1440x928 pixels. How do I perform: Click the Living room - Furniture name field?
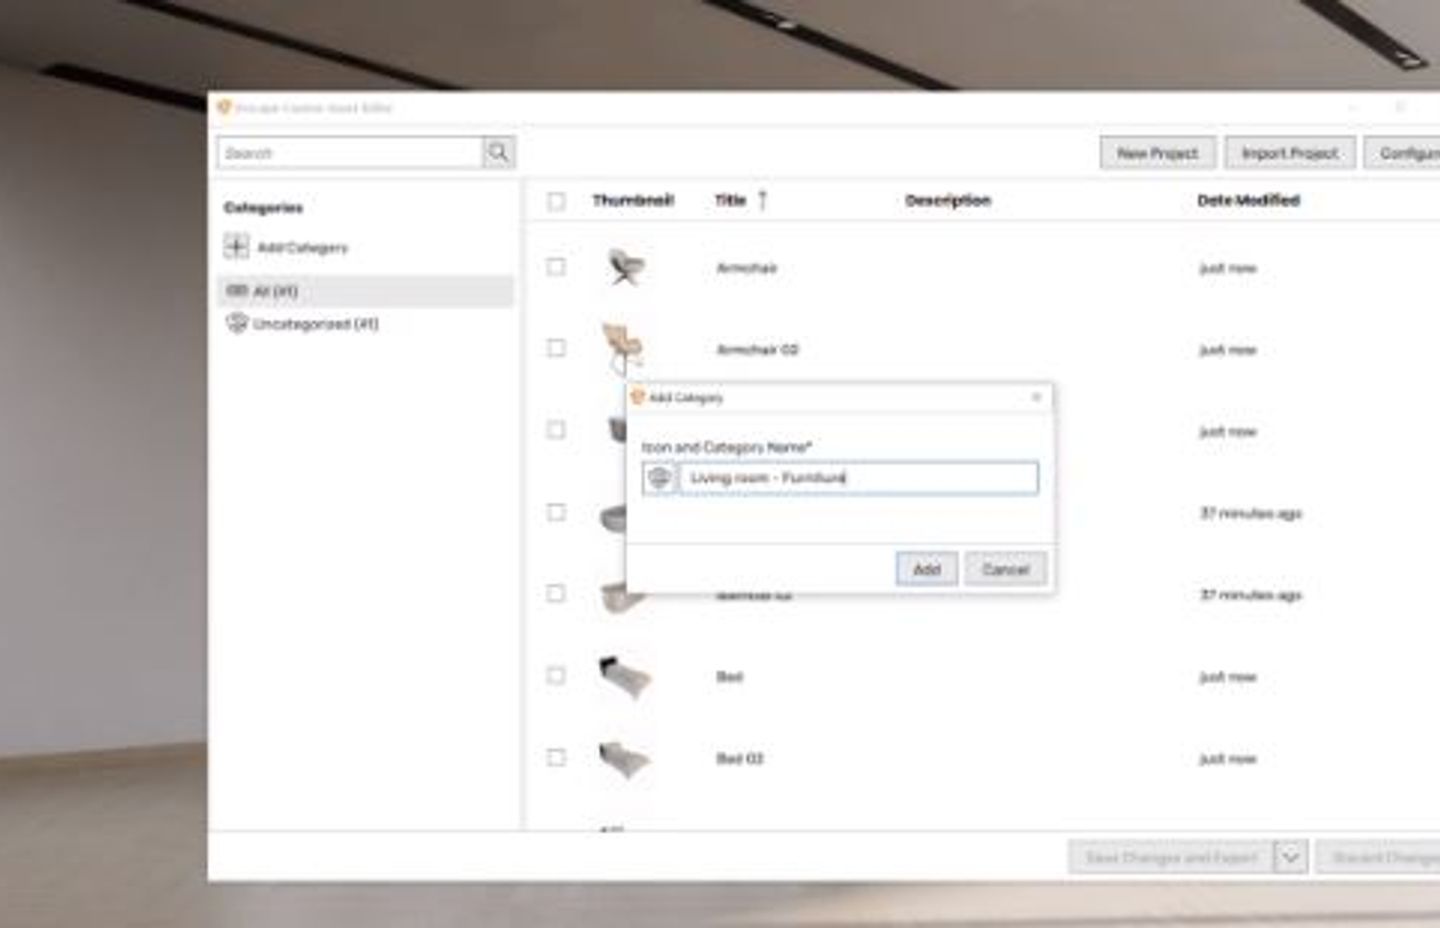tap(860, 478)
